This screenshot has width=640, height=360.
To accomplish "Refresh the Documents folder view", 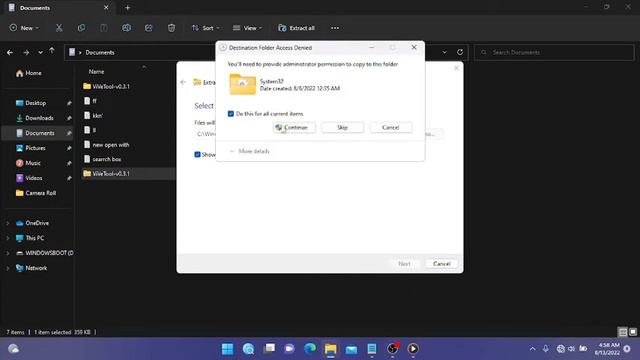I will click(460, 52).
